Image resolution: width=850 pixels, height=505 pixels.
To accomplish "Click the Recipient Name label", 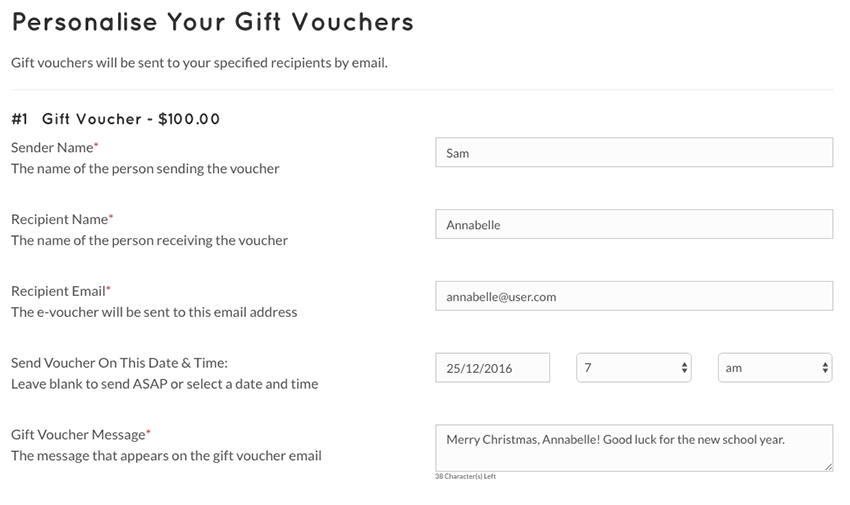I will coord(62,219).
